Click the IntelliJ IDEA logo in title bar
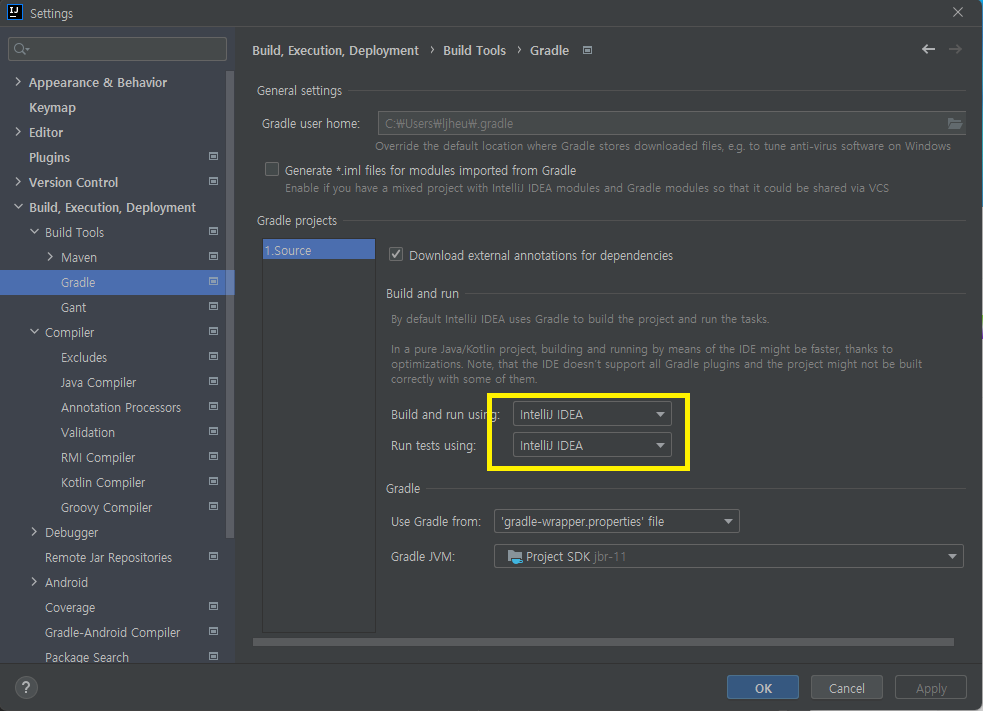The width and height of the screenshot is (984, 716). [14, 12]
